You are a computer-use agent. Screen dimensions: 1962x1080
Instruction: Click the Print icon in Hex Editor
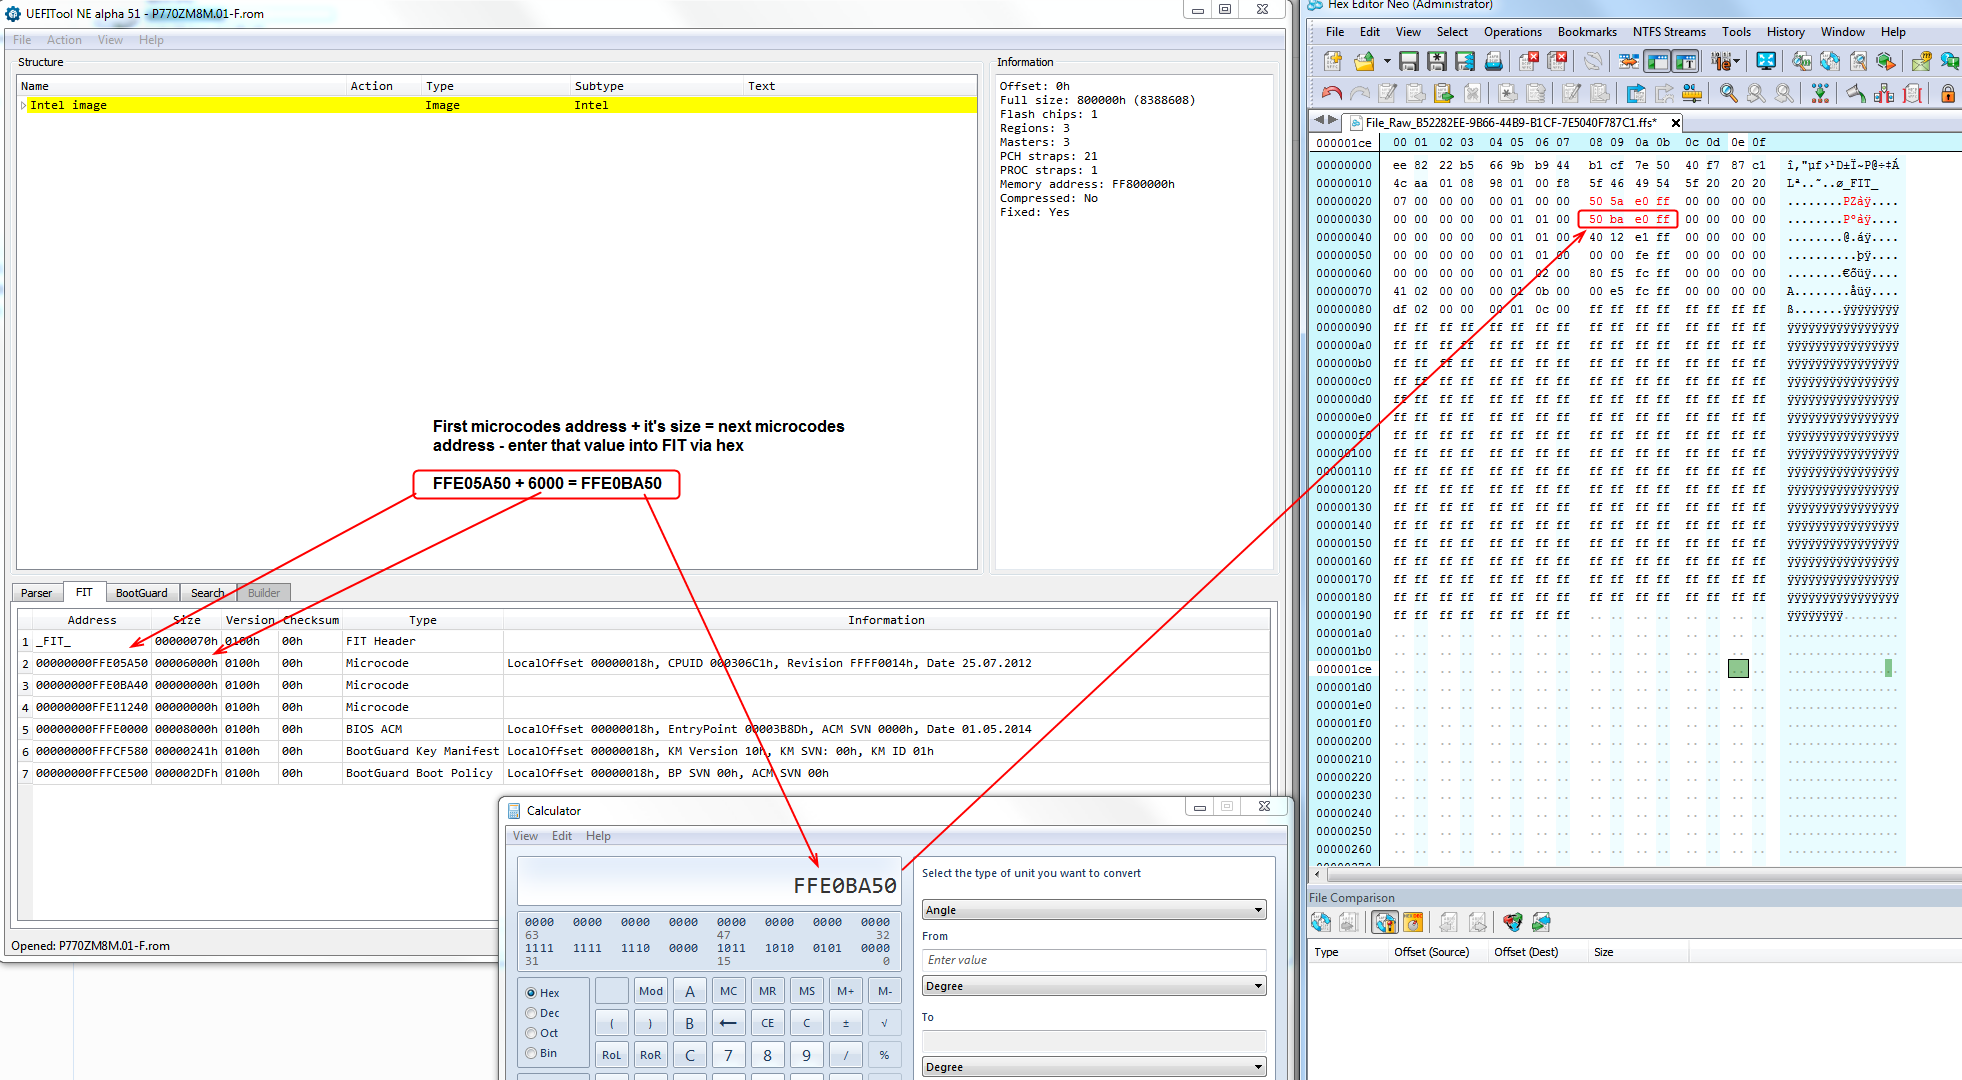[1494, 61]
